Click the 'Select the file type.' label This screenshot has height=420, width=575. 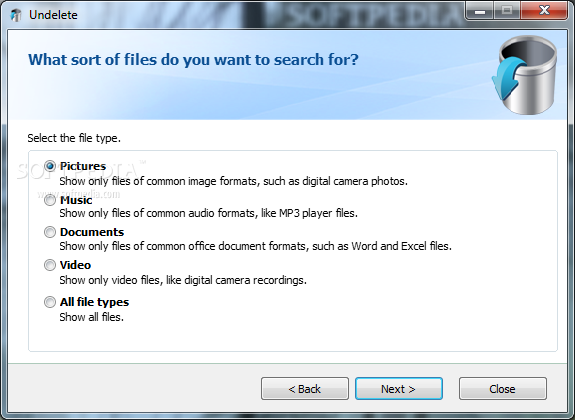click(74, 138)
